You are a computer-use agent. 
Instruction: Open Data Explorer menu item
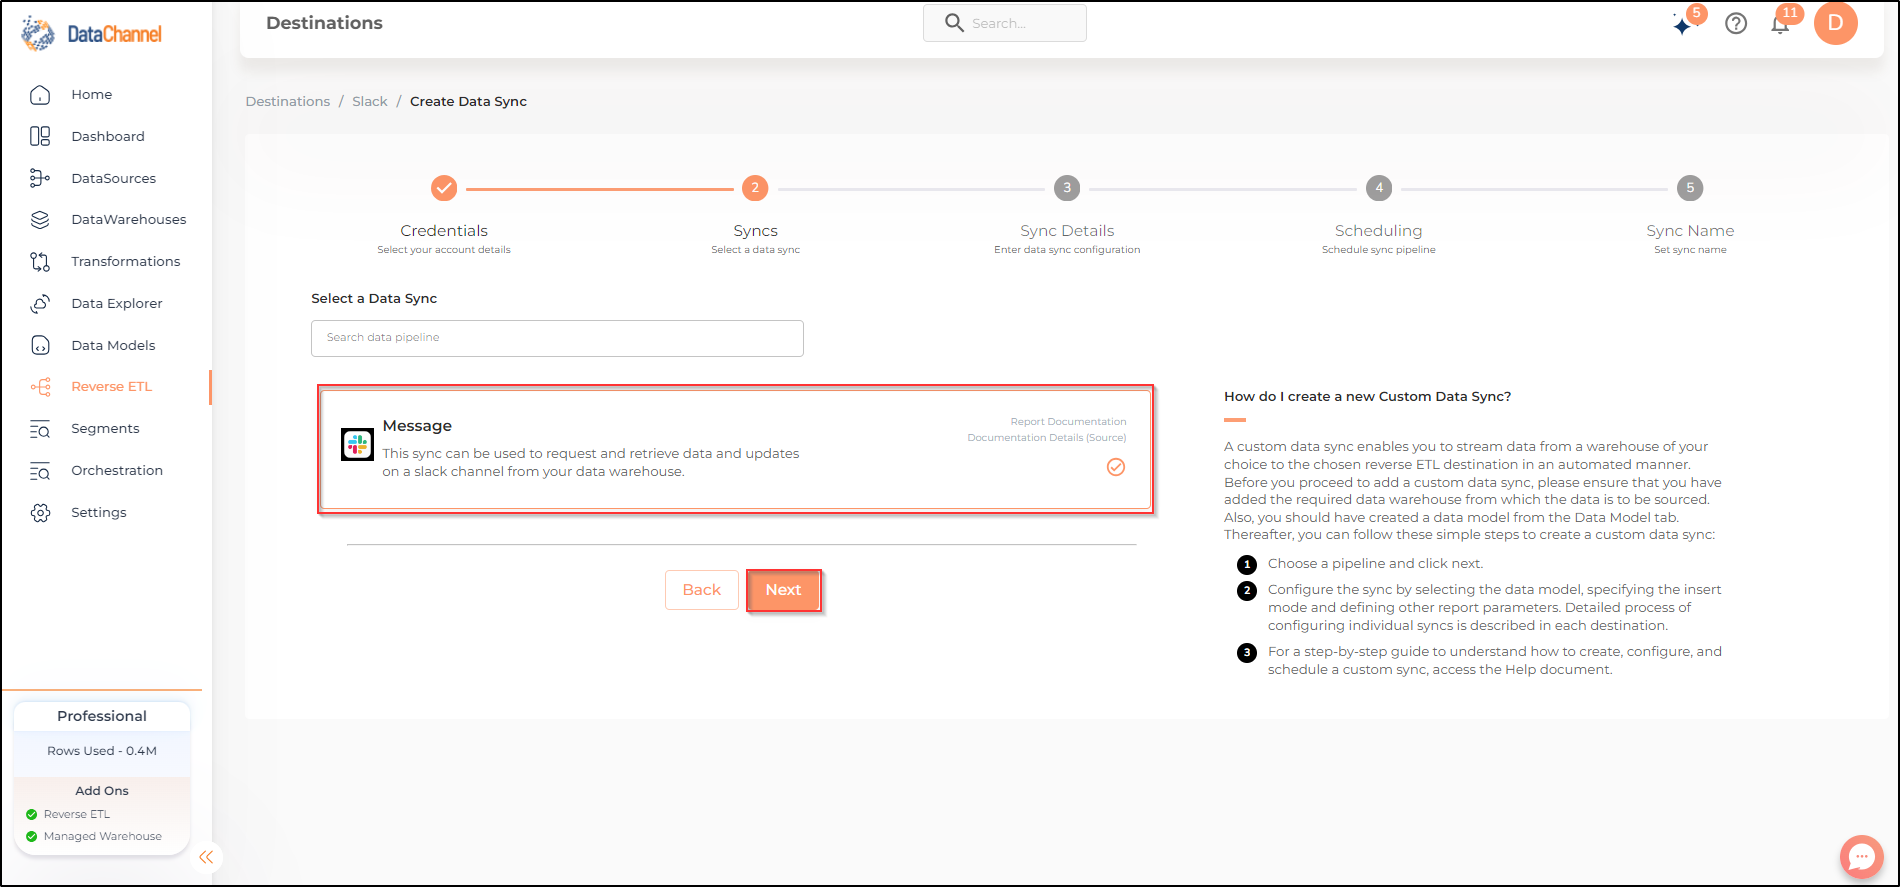point(117,304)
